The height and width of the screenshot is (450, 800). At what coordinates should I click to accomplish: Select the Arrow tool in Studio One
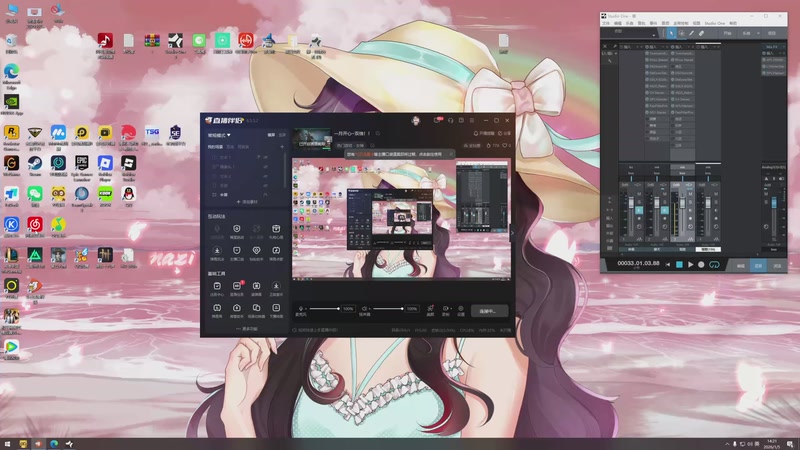pyautogui.click(x=671, y=33)
